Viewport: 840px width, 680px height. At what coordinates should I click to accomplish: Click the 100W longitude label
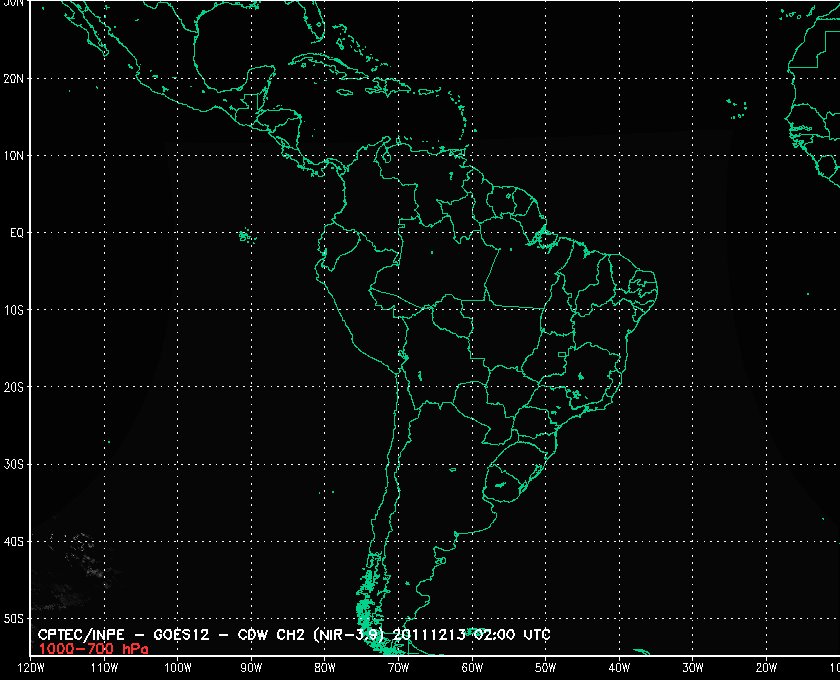[178, 668]
